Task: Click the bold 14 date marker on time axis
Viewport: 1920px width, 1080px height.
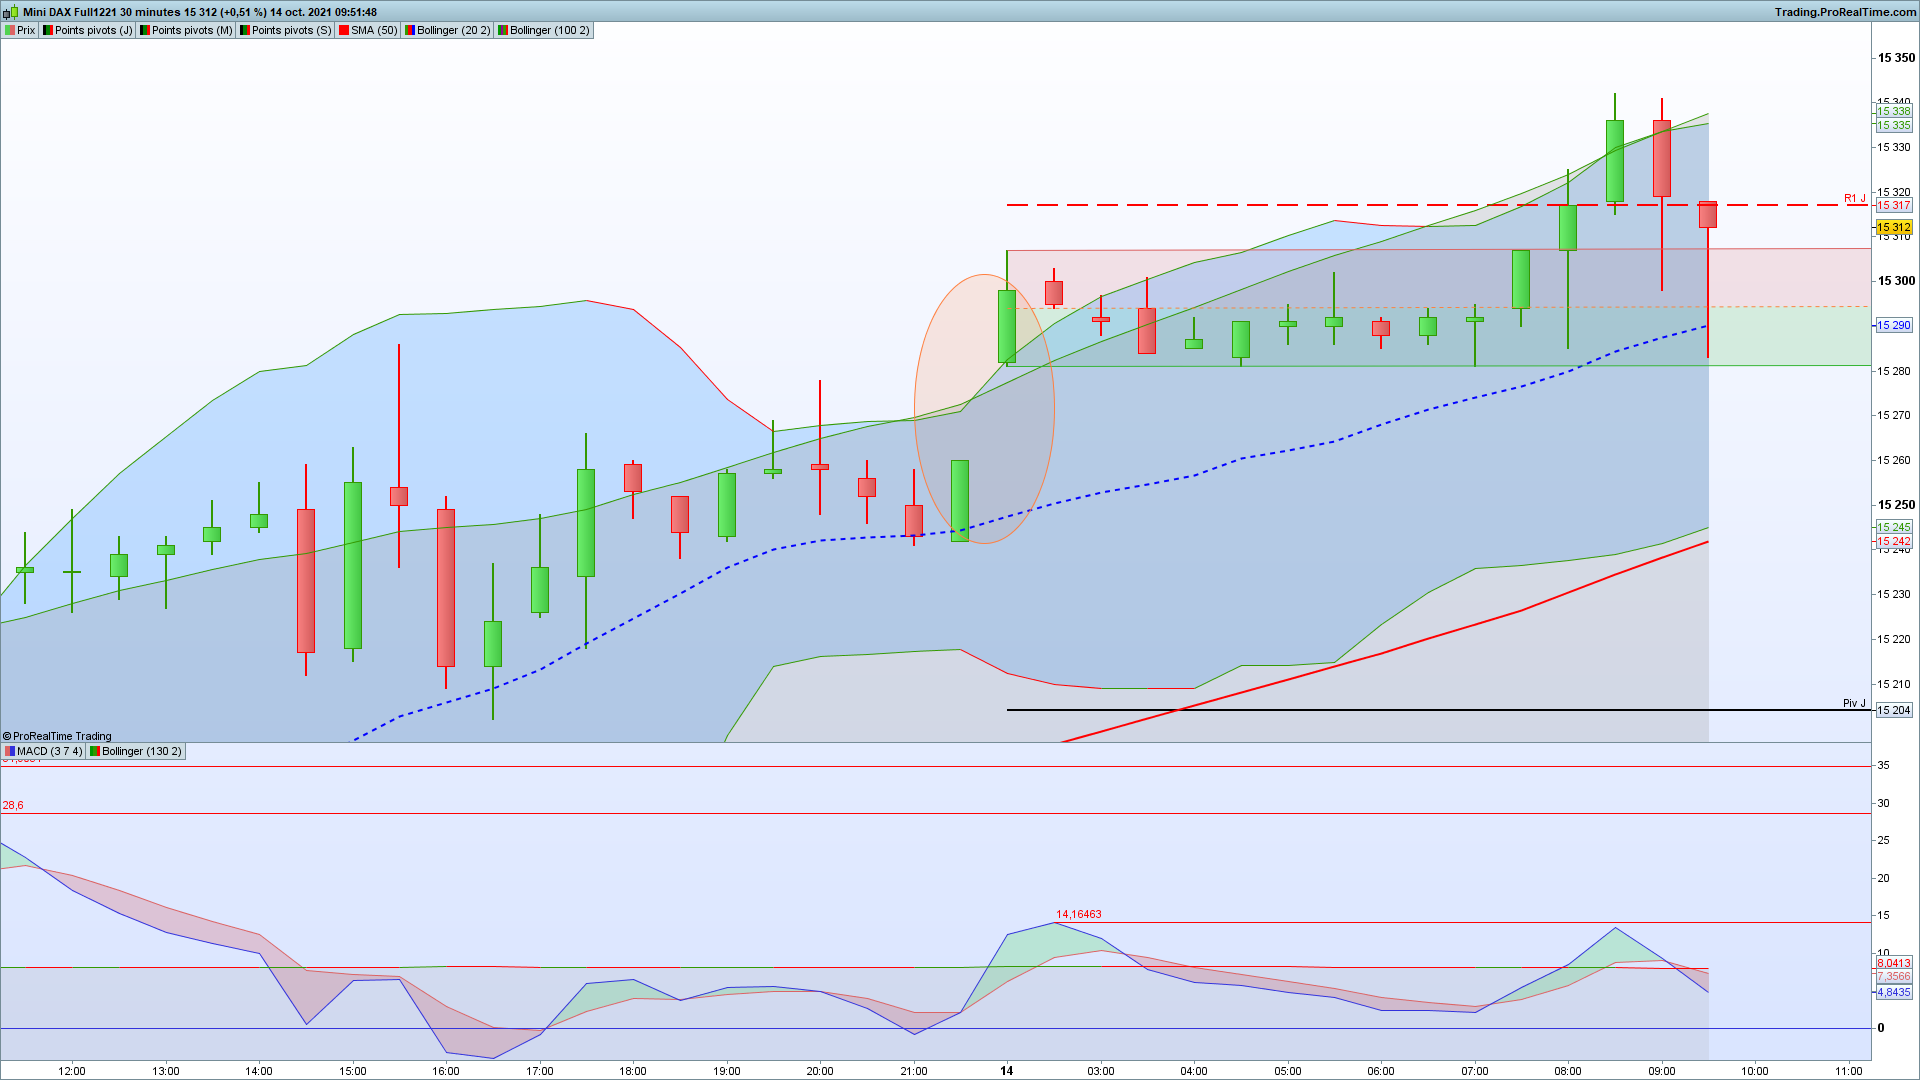Action: (x=1006, y=1070)
